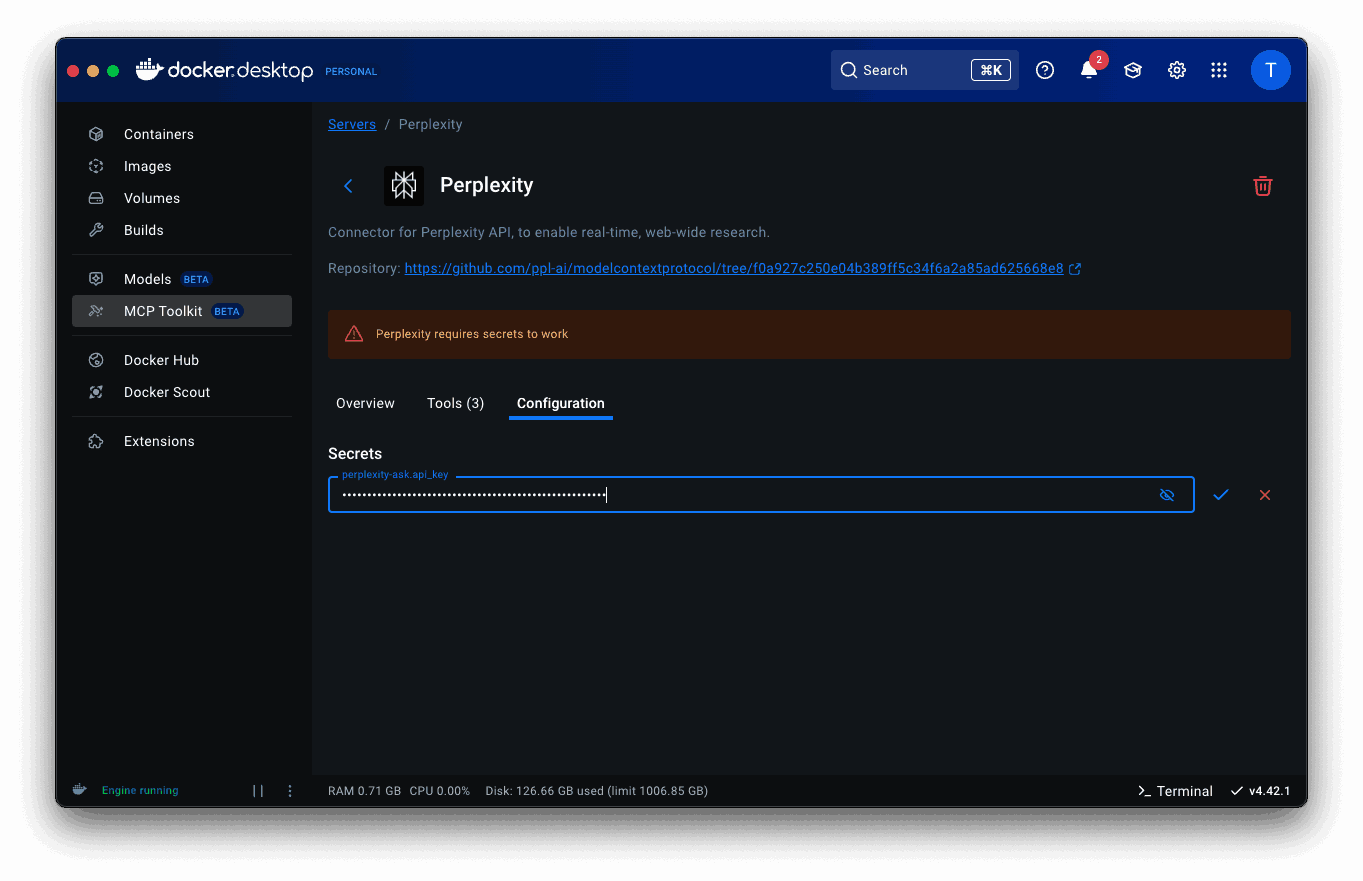Open the three-dot engine options menu
The image size is (1363, 881).
point(289,790)
